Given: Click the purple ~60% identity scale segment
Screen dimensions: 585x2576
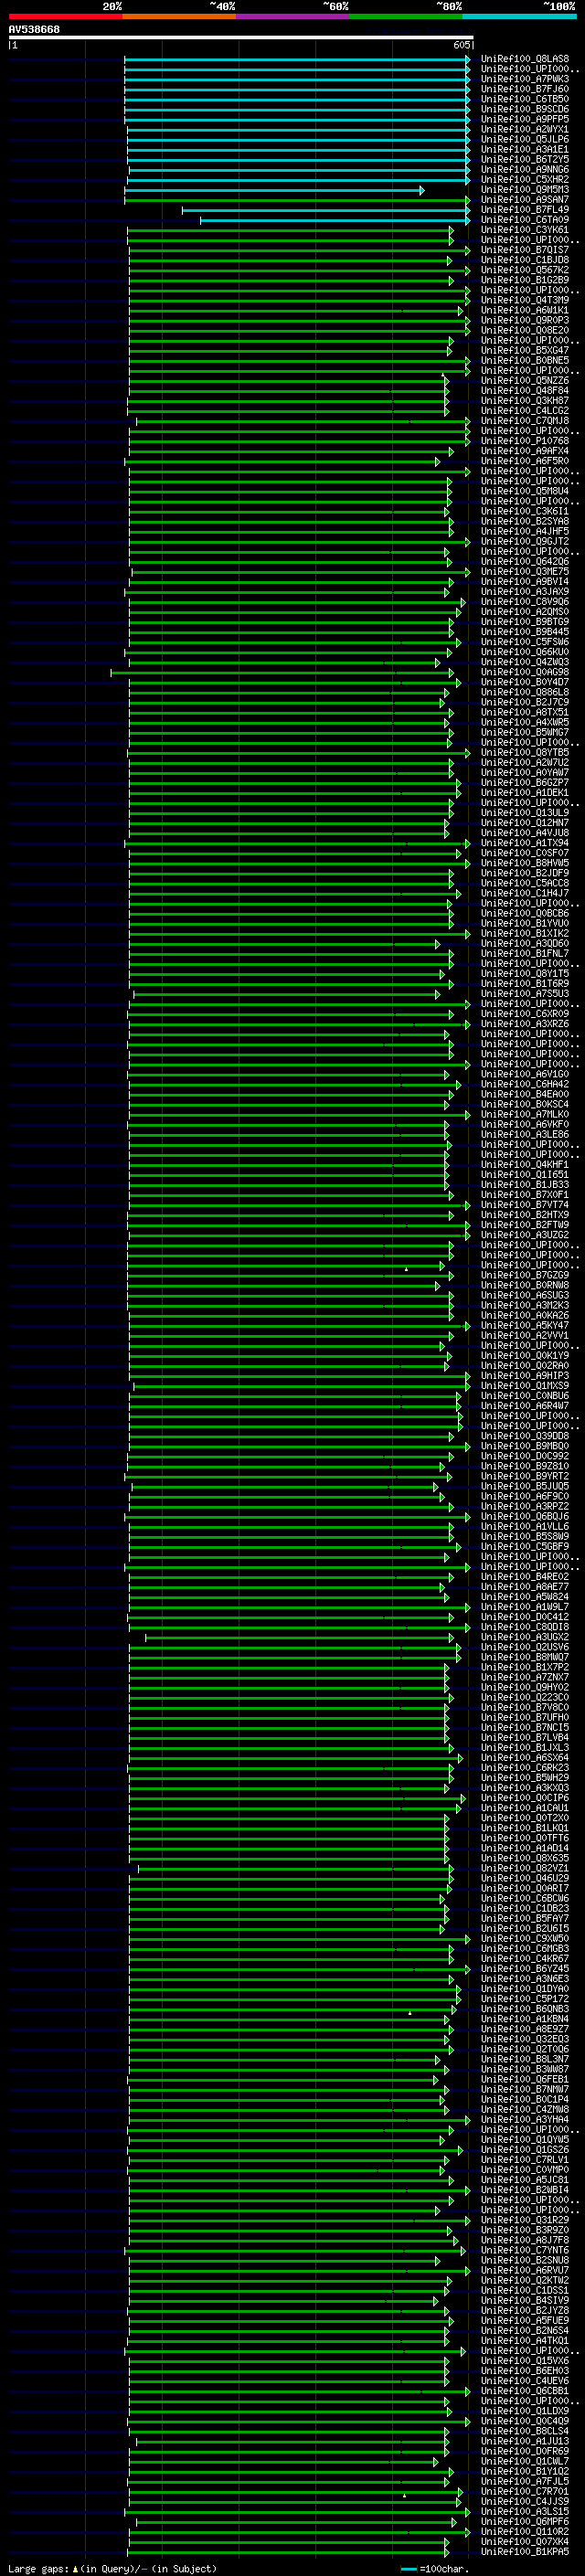Looking at the screenshot, I should pos(293,16).
